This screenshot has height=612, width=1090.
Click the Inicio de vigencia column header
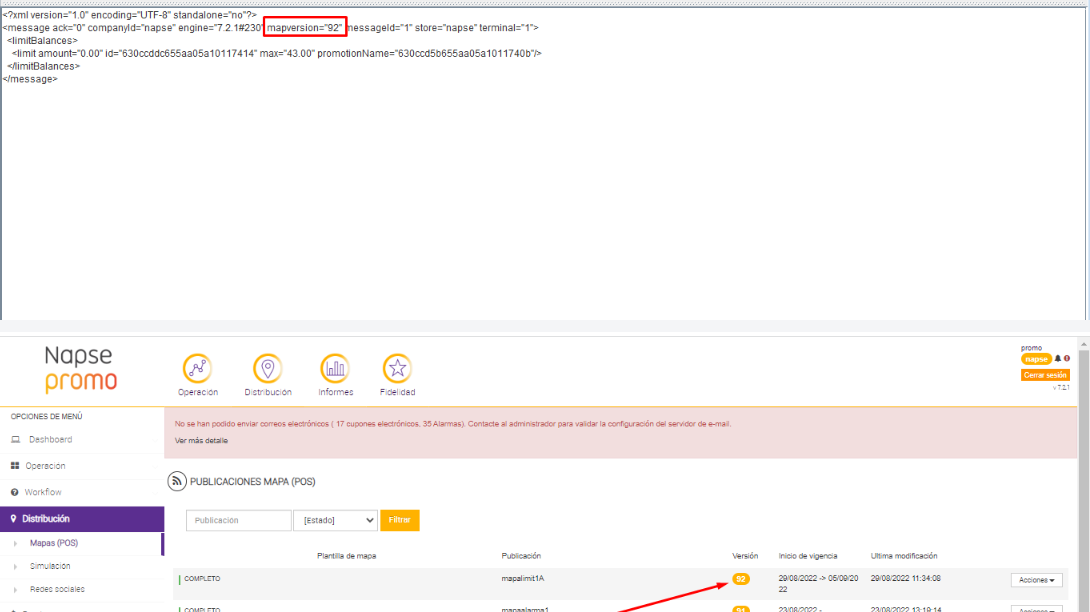(x=808, y=556)
